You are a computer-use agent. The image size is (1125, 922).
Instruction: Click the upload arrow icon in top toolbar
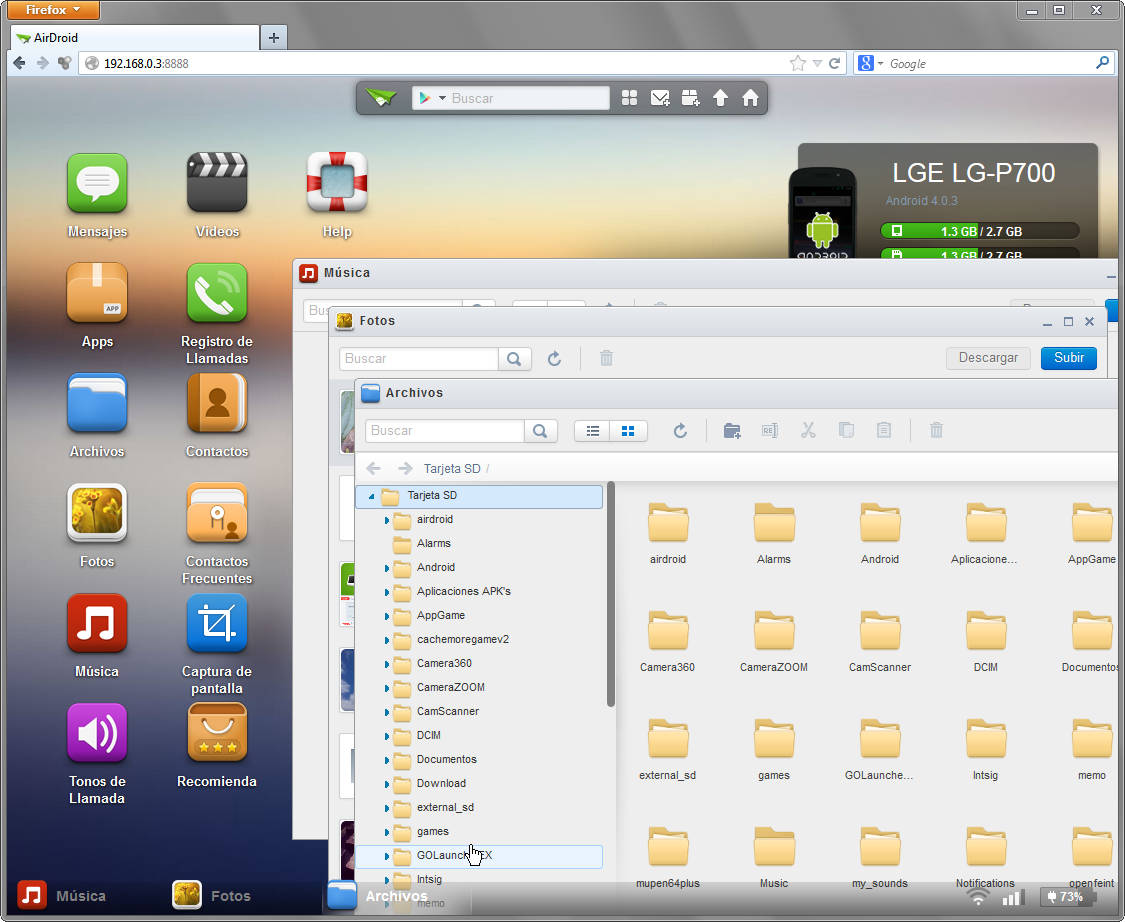[x=720, y=98]
